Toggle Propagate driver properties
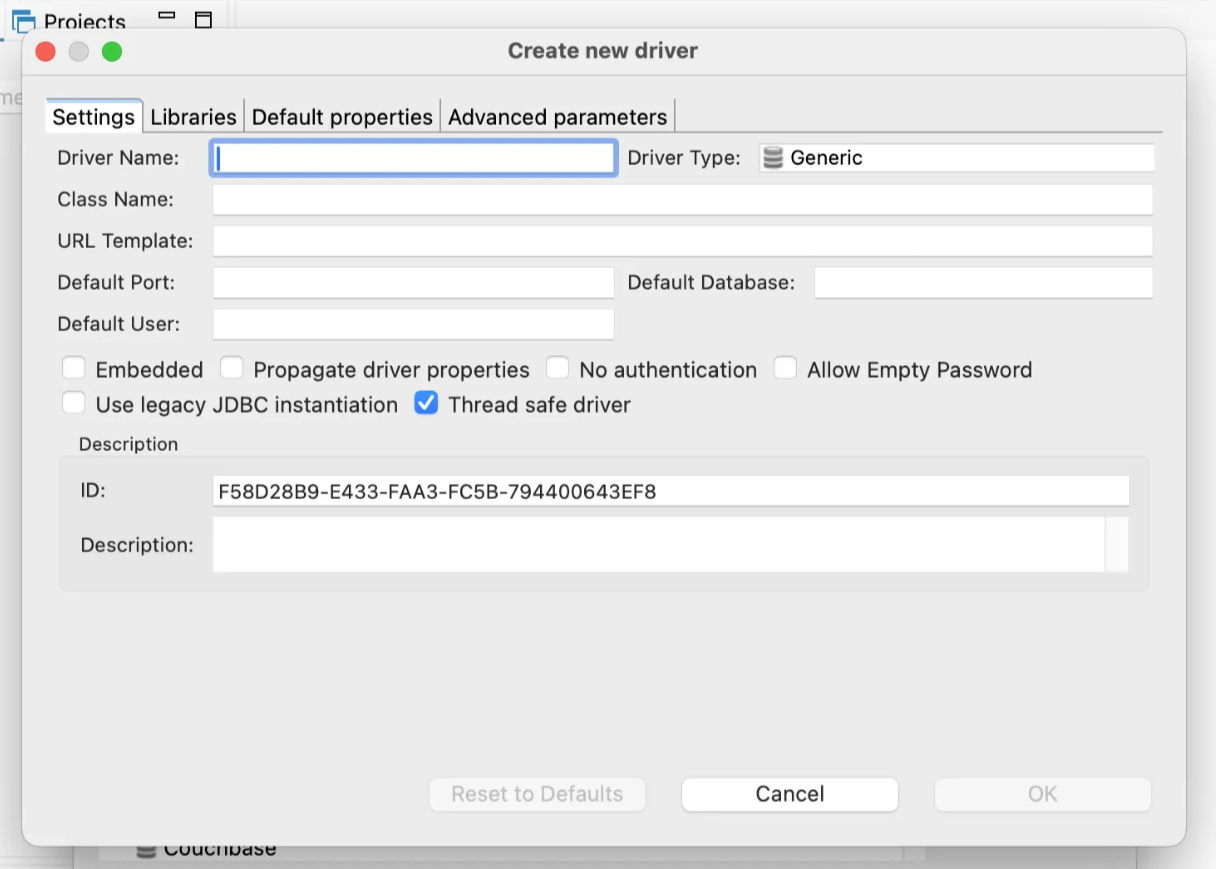This screenshot has width=1216, height=869. [232, 369]
